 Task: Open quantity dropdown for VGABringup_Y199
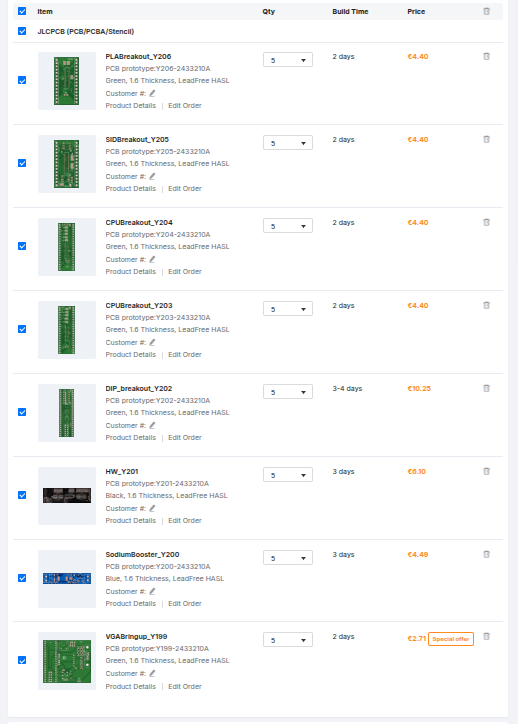(288, 640)
